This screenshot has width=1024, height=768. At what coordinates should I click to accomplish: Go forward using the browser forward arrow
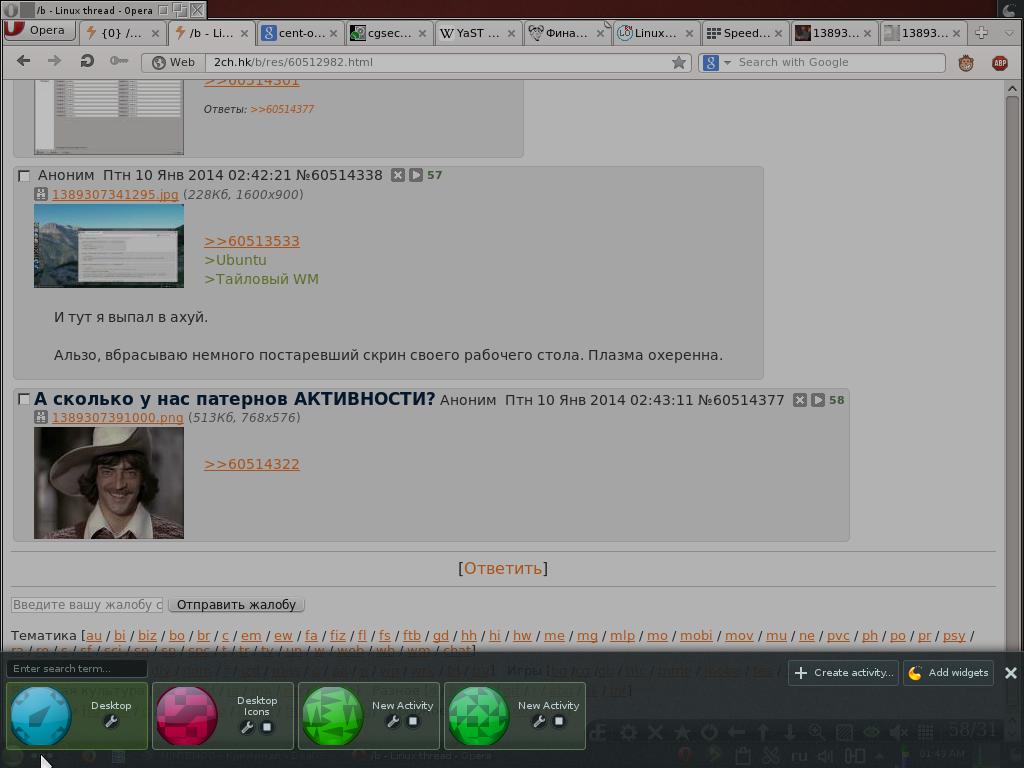[54, 61]
